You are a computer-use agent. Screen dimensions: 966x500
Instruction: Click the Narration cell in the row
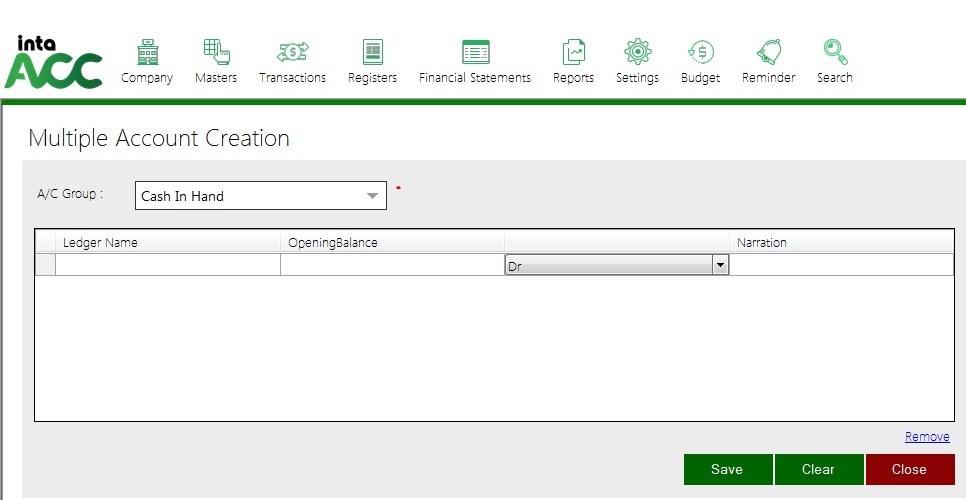click(840, 265)
